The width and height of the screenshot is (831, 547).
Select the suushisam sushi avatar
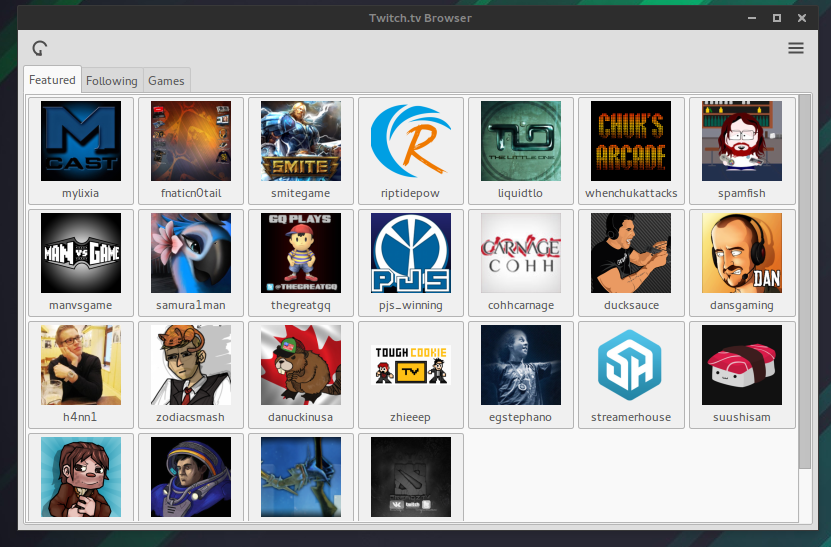(x=742, y=365)
